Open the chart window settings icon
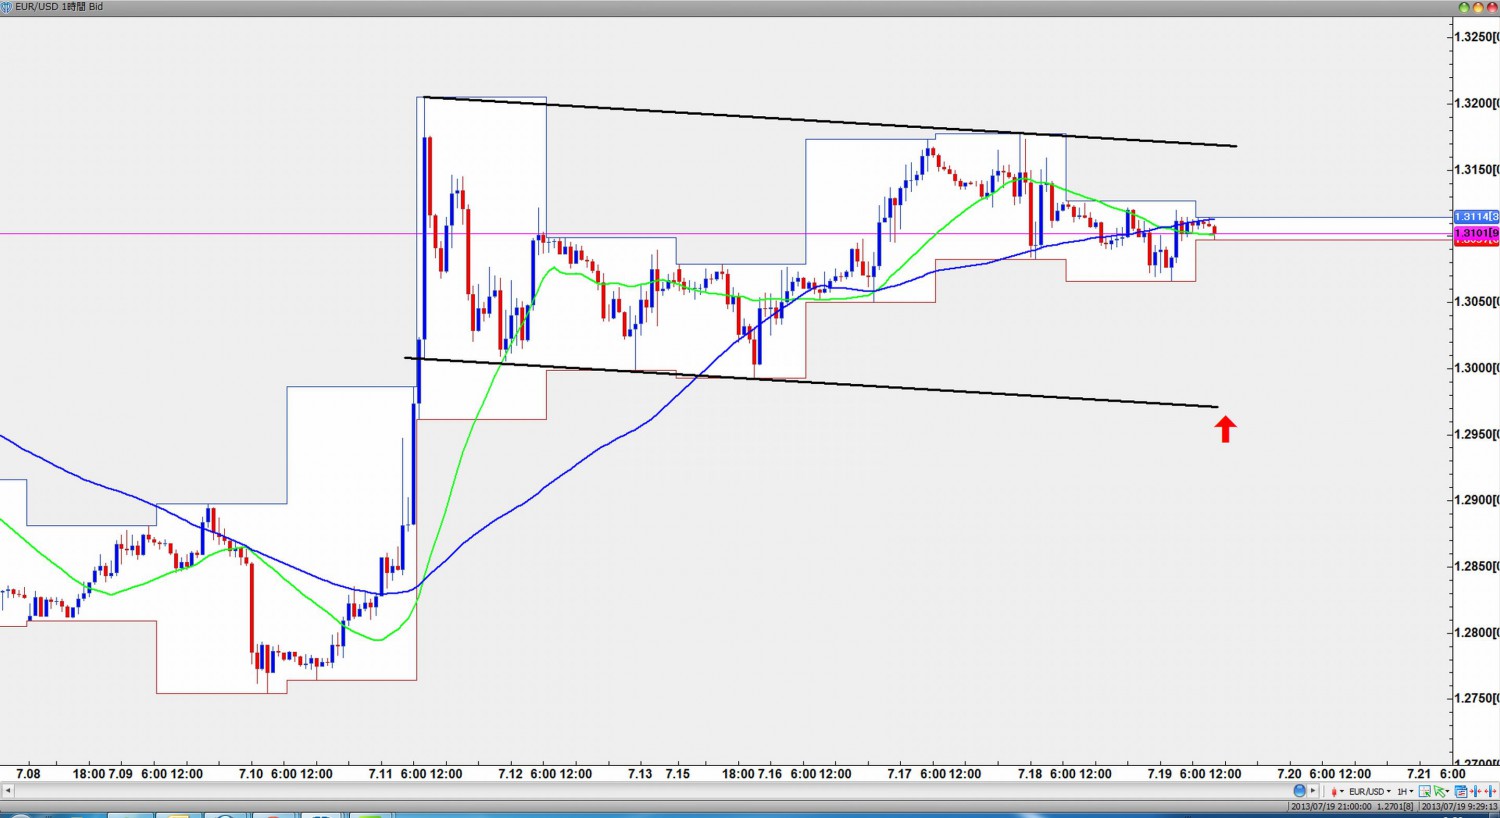 [x=1461, y=791]
